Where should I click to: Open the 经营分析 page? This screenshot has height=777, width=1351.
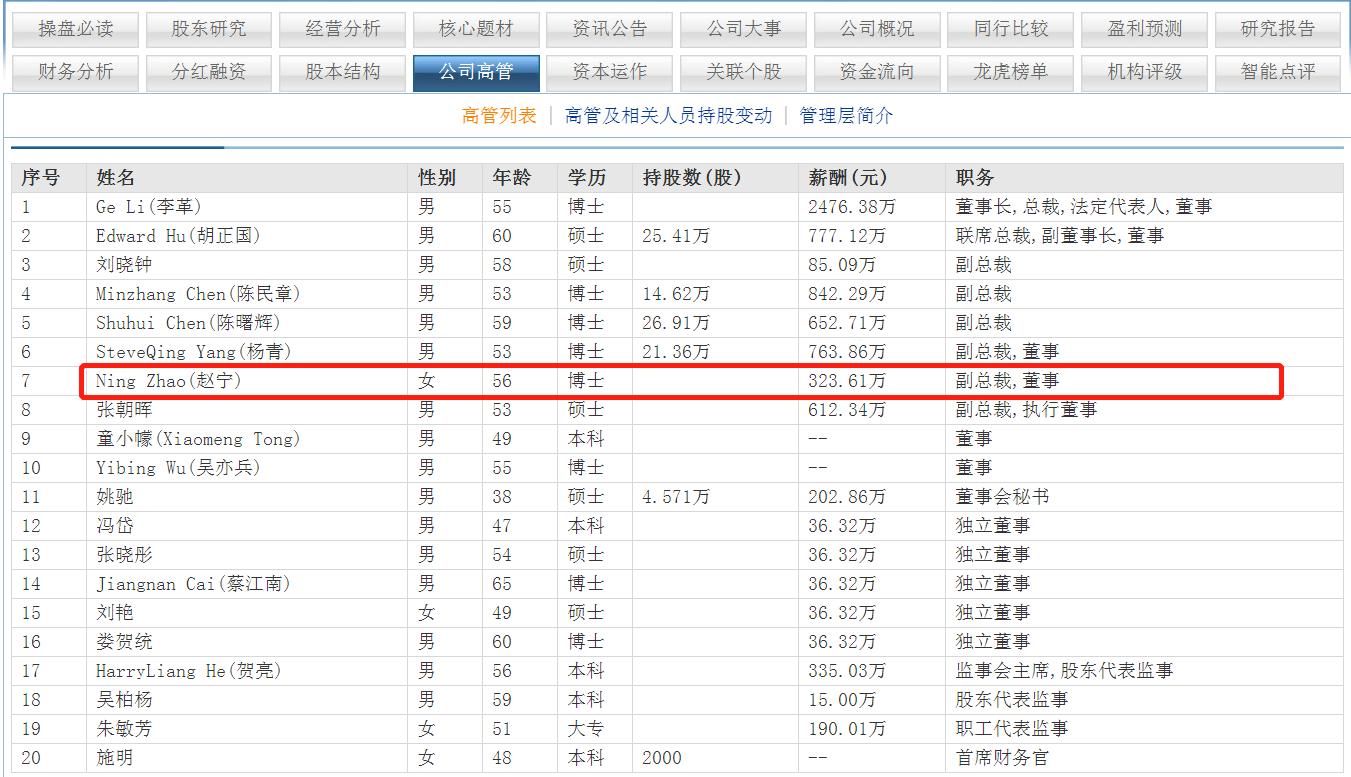point(342,28)
